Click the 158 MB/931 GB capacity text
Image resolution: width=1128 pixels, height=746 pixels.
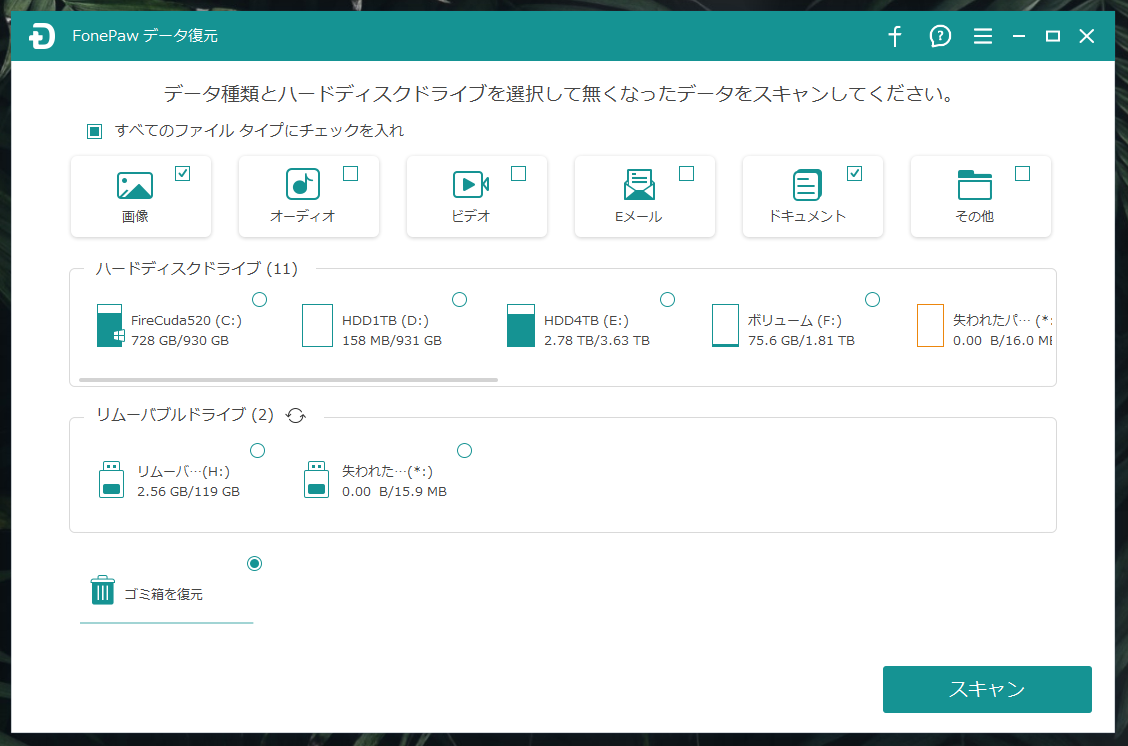click(392, 340)
